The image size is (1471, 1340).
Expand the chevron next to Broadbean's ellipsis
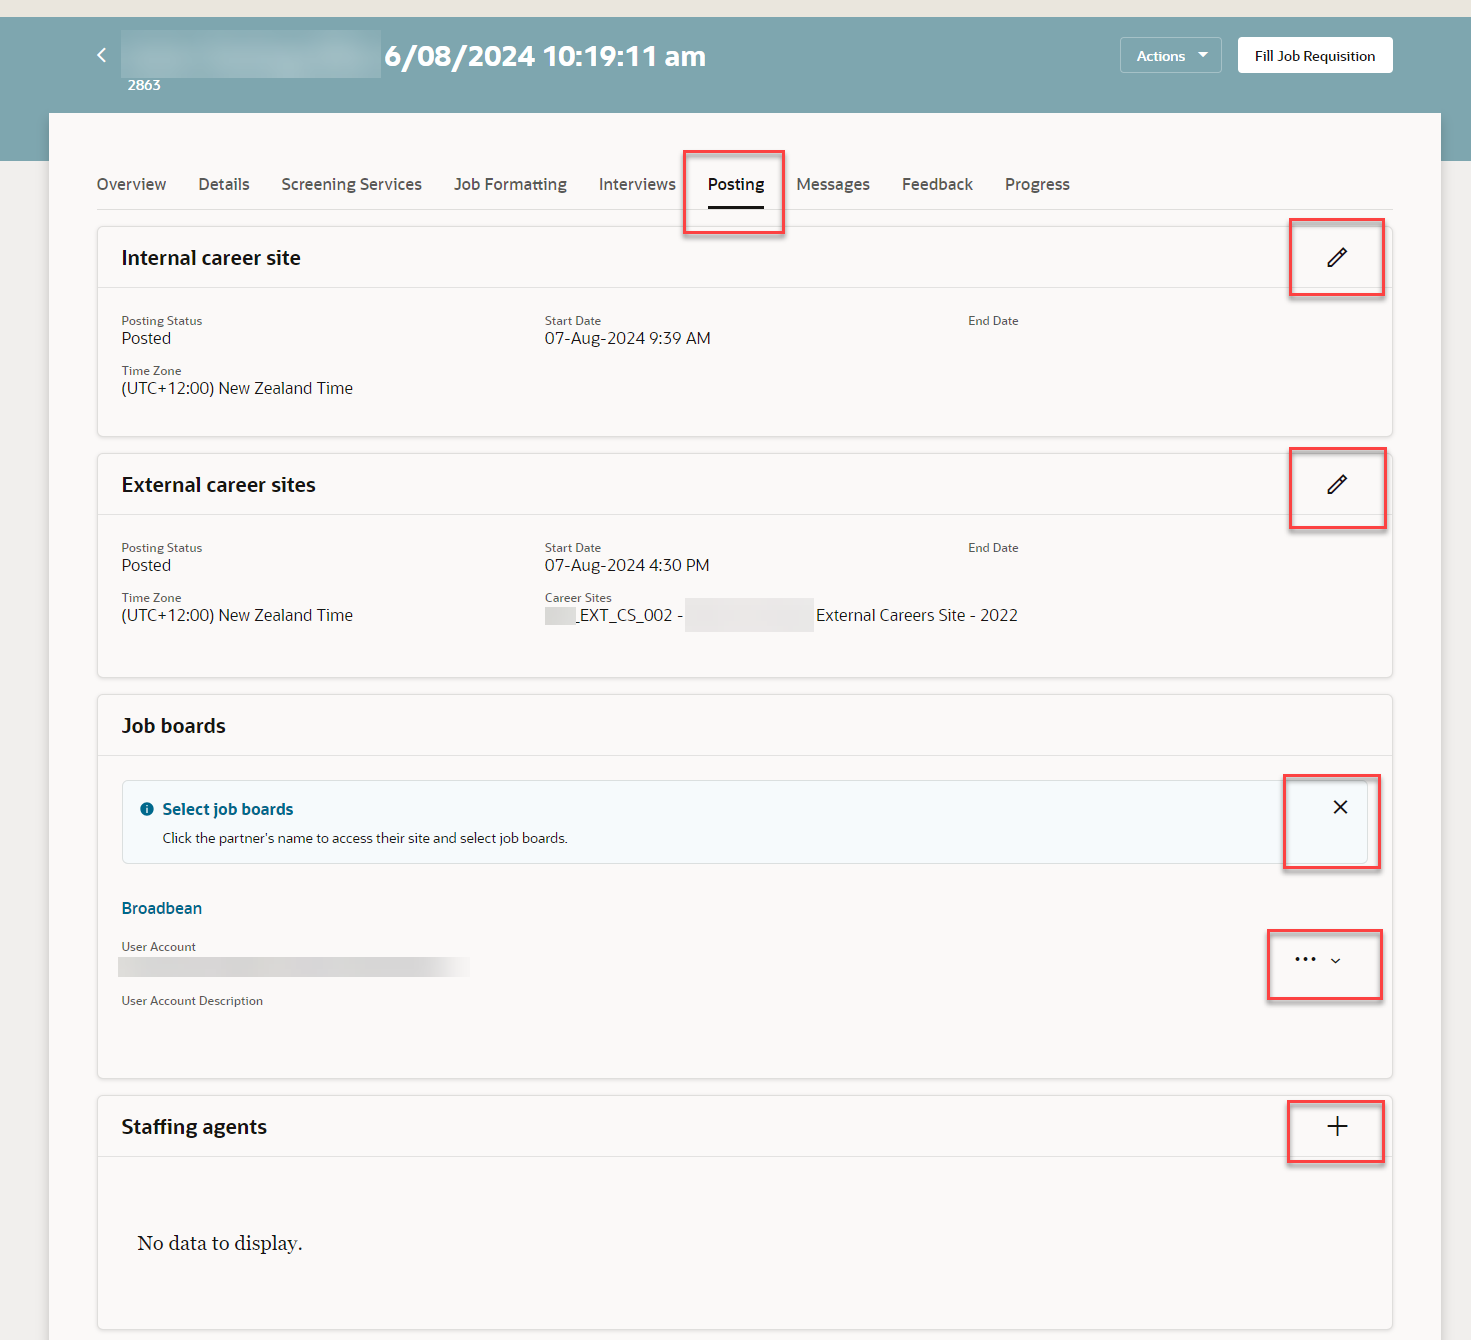pos(1338,961)
